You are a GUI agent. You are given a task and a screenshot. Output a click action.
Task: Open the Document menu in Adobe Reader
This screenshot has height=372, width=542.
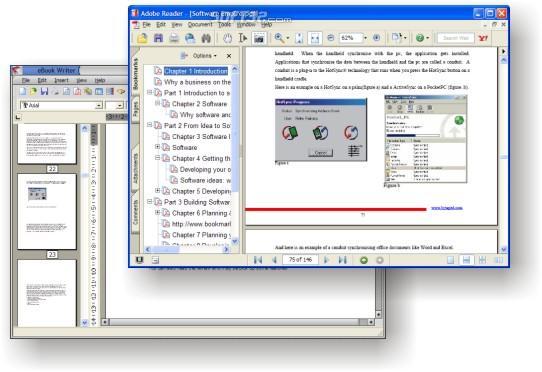coord(200,25)
